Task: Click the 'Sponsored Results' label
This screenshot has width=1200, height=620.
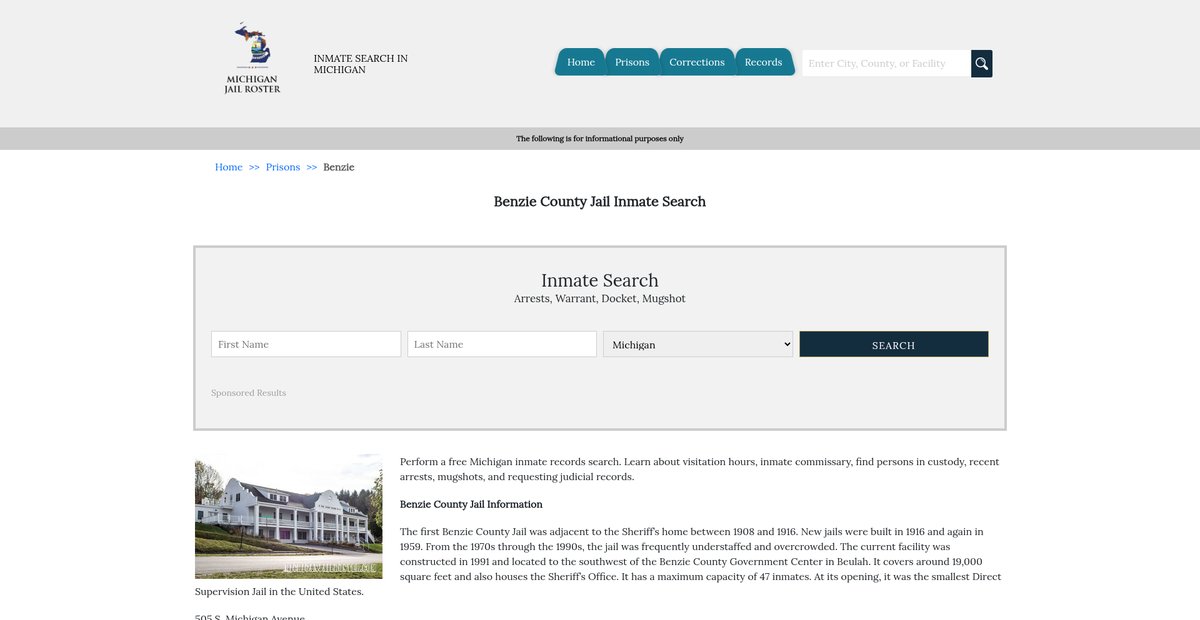Action: 249,393
